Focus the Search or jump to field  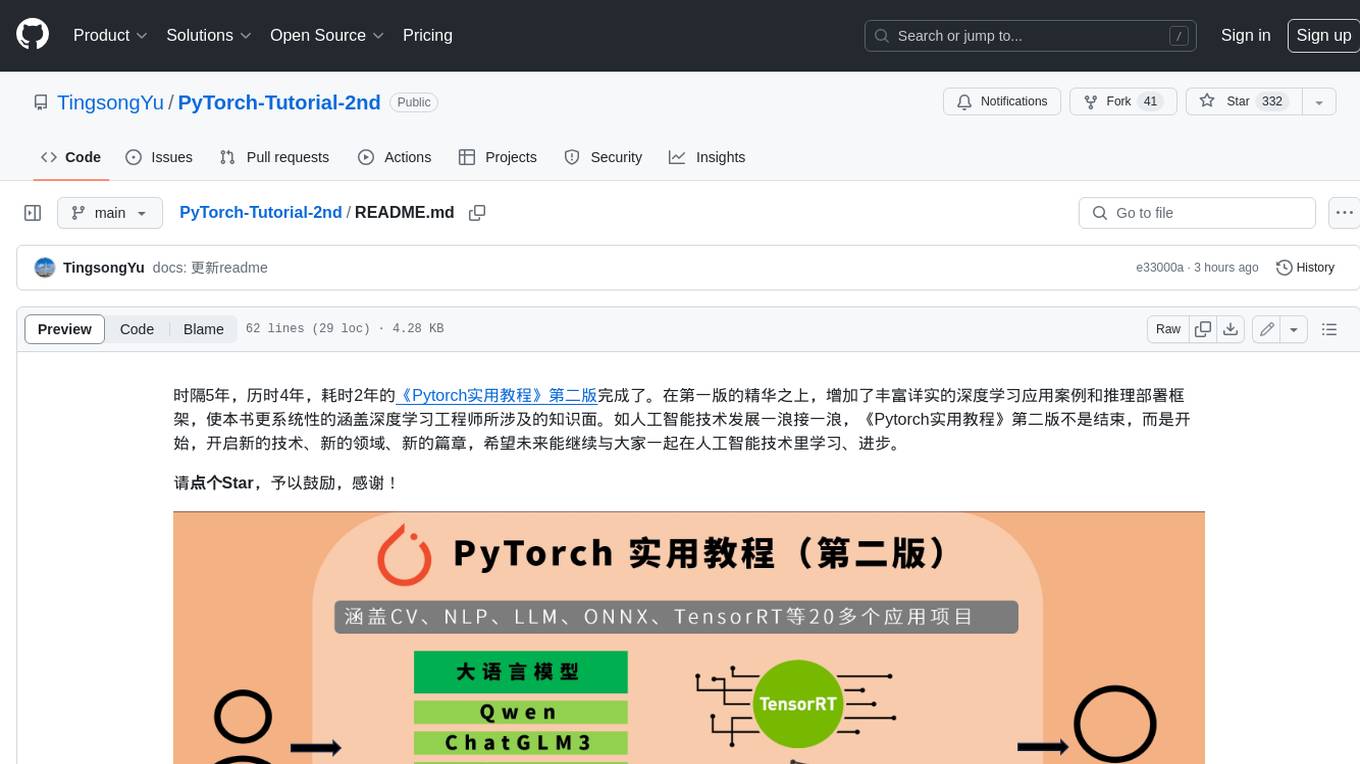tap(1031, 36)
